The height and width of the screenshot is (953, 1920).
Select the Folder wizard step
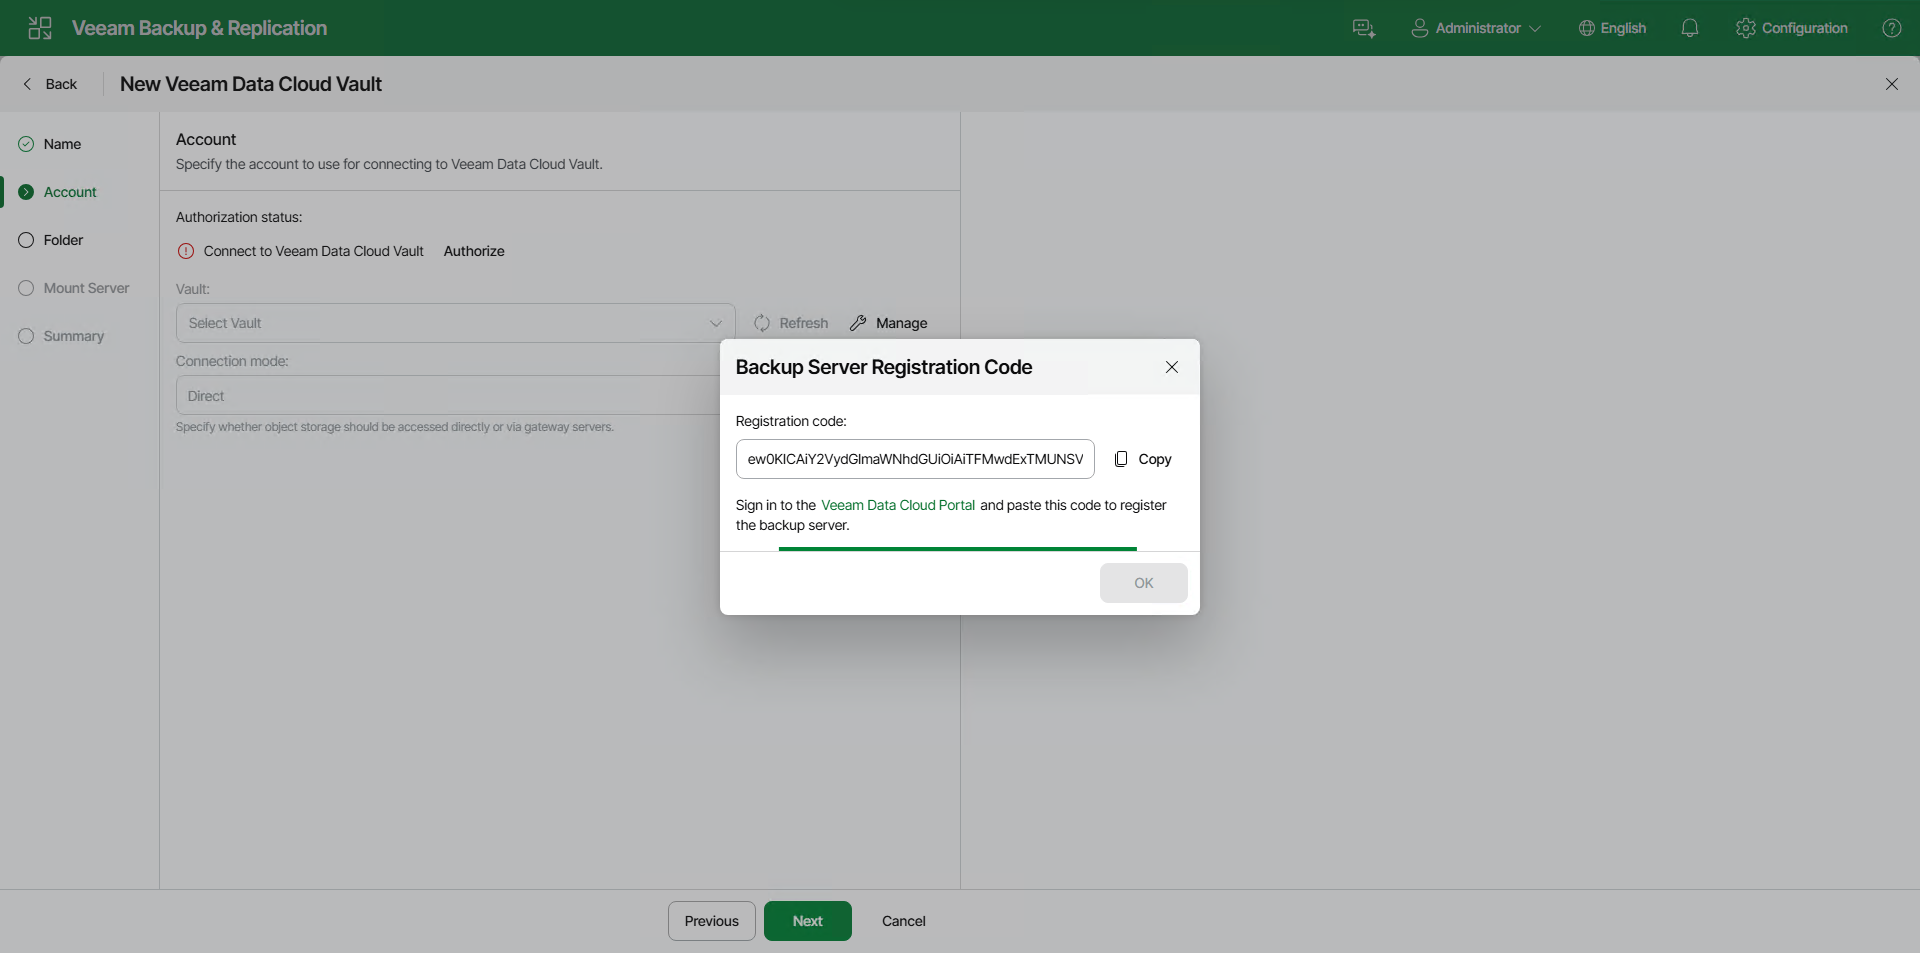tap(63, 240)
